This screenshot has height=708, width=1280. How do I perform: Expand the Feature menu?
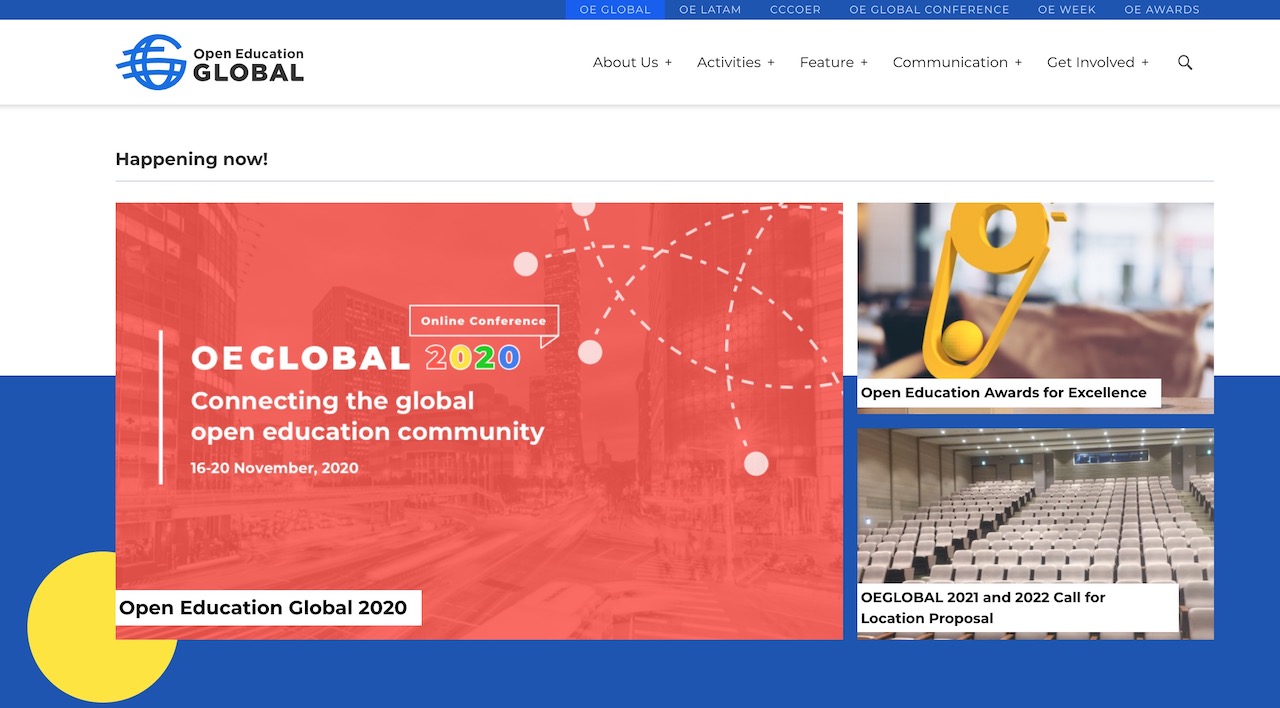coord(834,62)
